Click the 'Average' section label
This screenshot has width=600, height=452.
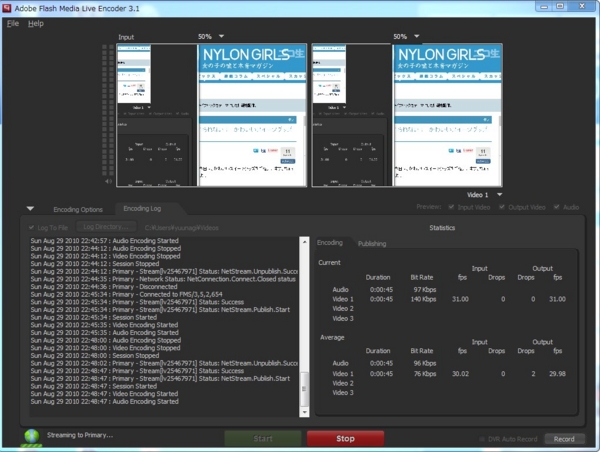[332, 338]
